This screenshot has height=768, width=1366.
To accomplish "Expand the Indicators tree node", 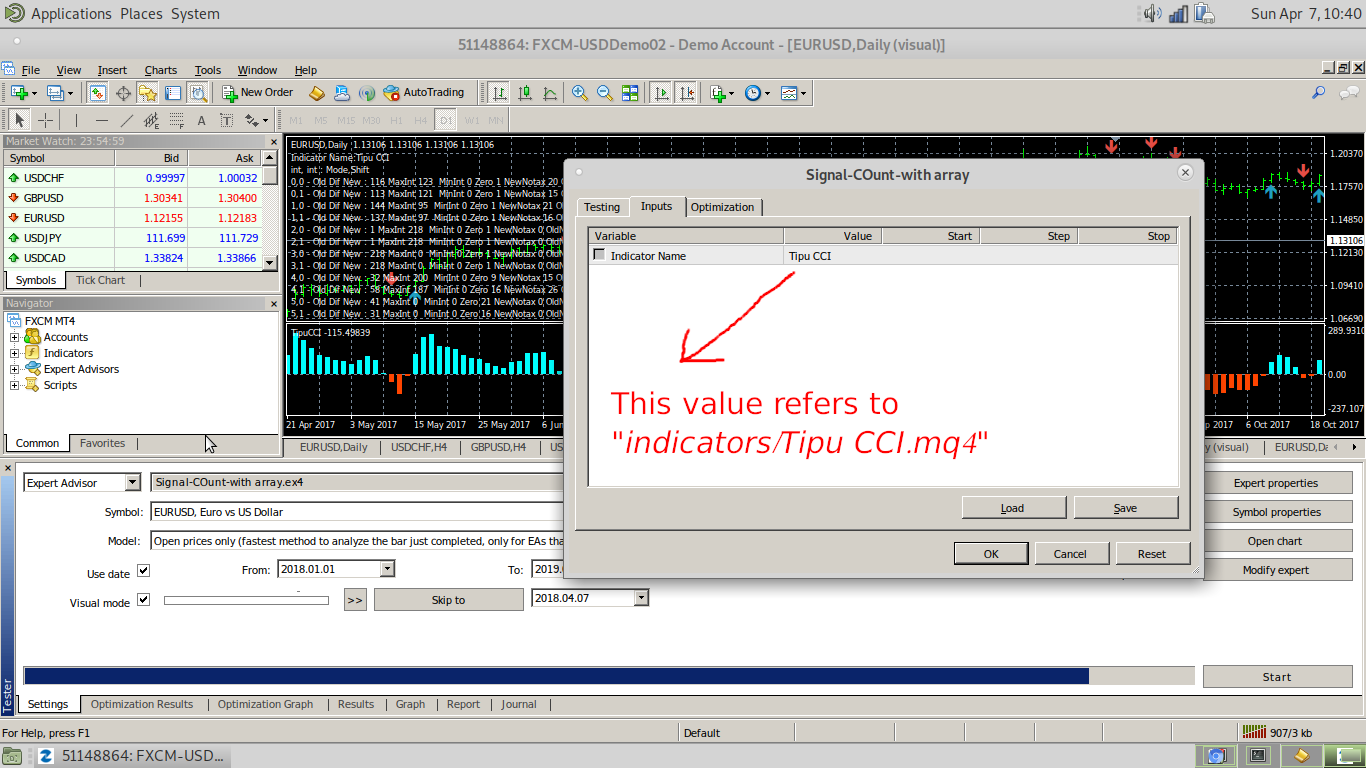I will [14, 353].
